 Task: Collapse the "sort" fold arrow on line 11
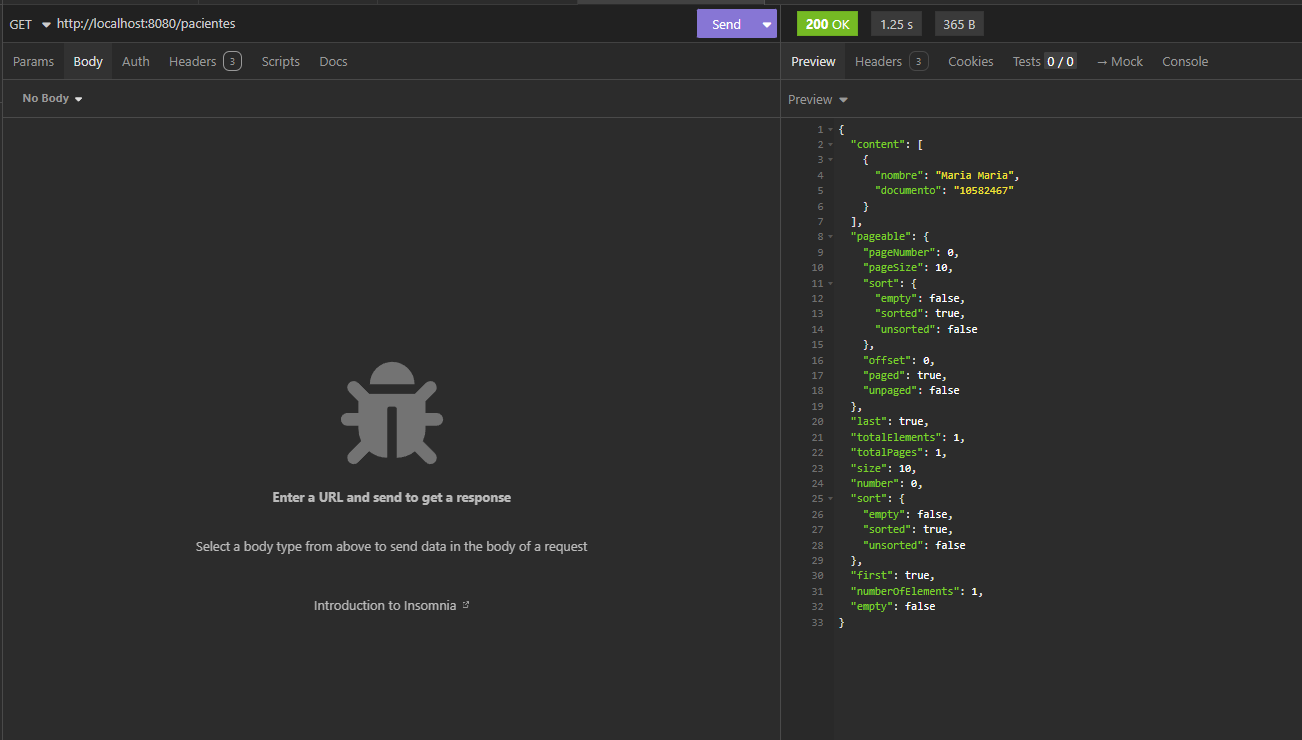(830, 284)
